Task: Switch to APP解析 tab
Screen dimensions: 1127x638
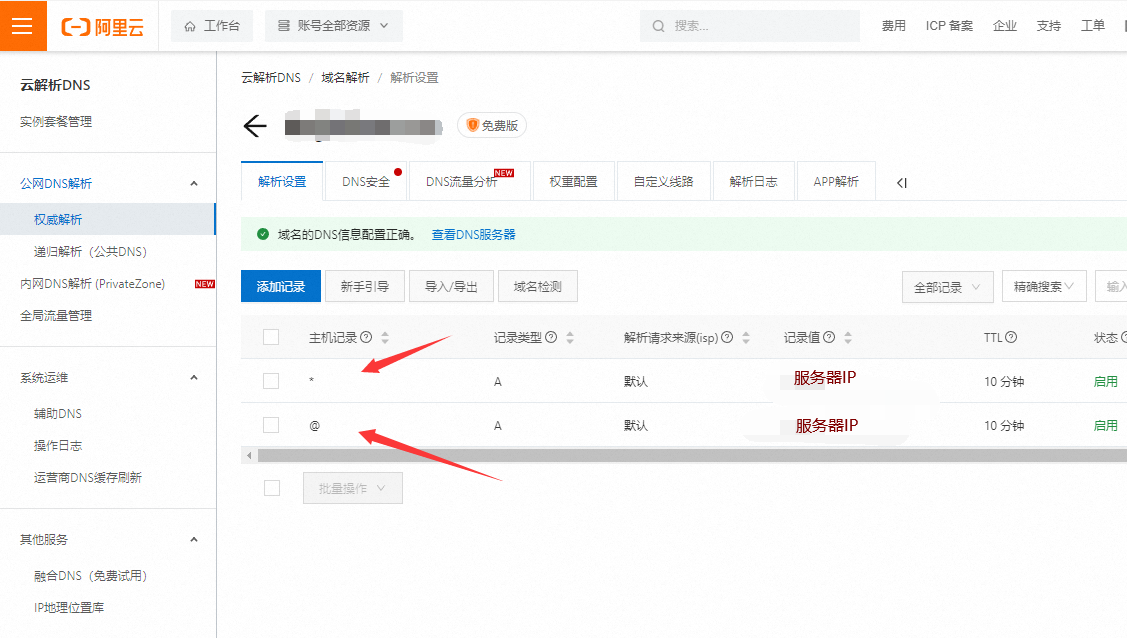Action: [x=836, y=182]
